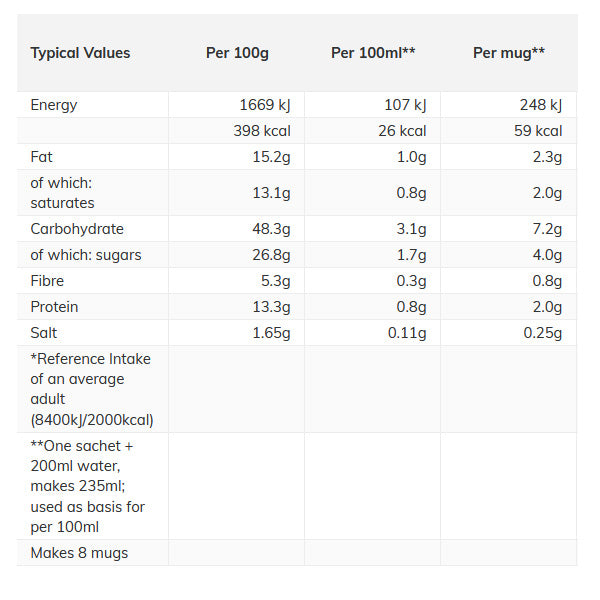Click the 'of which: saturates' label
600x600 pixels.
click(62, 193)
